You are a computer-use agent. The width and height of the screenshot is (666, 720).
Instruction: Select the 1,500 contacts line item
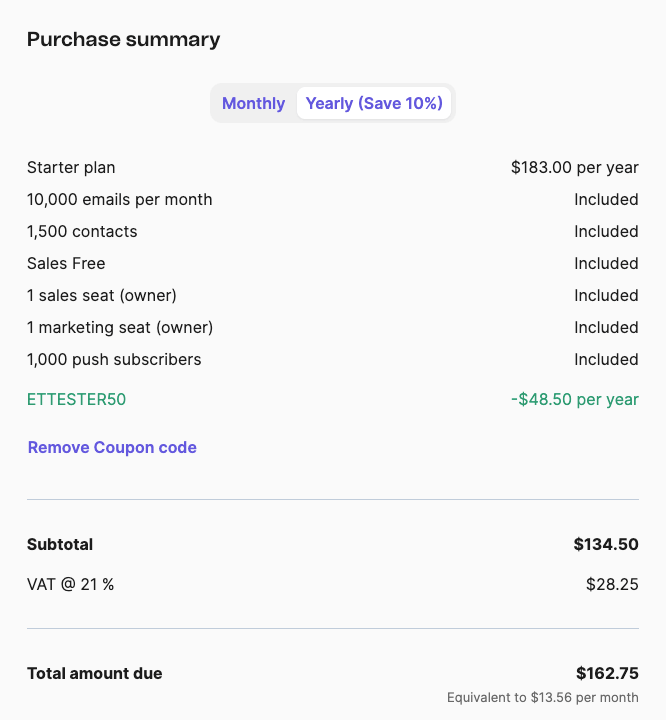pos(82,231)
